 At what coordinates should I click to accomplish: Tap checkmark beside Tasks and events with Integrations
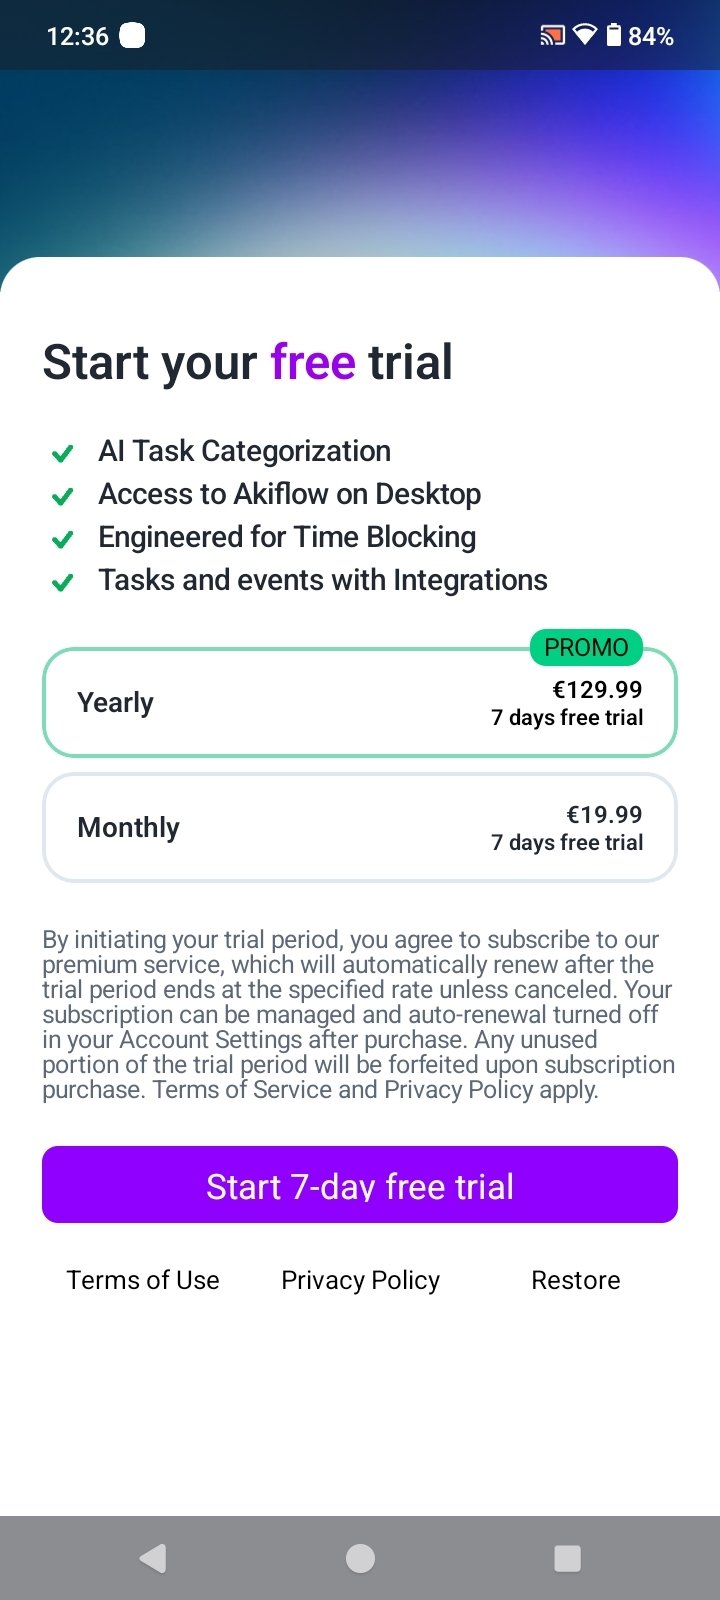tap(62, 582)
